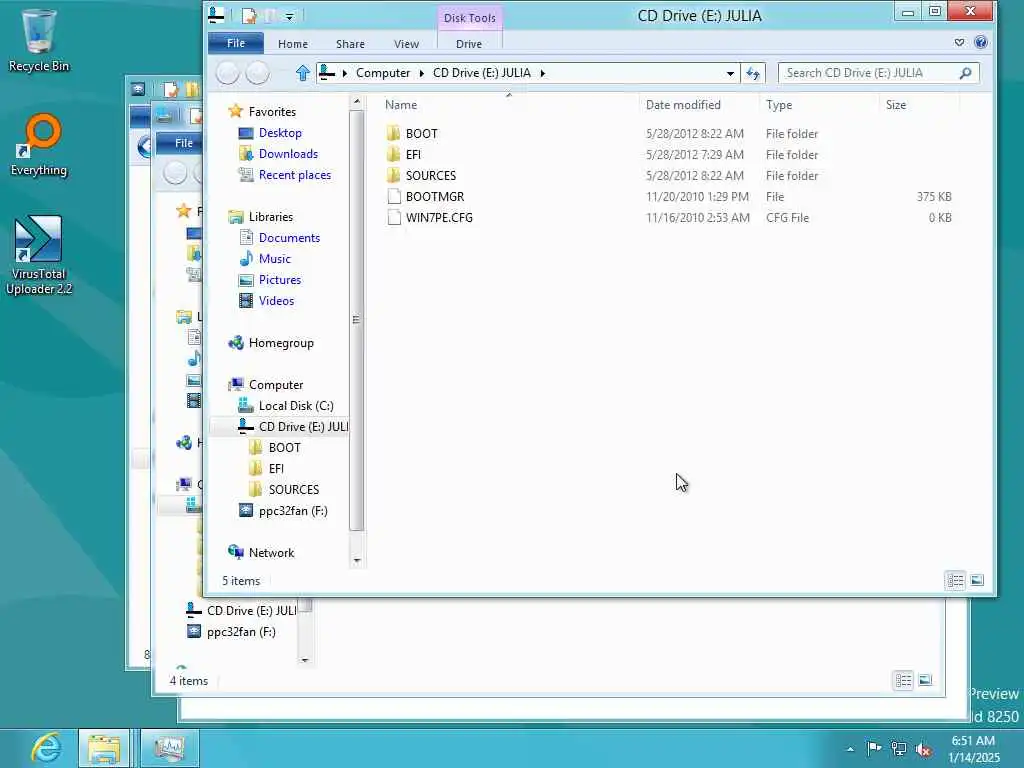Screen dimensions: 1024x768
Task: Expand the ribbon with the chevron
Action: (959, 42)
